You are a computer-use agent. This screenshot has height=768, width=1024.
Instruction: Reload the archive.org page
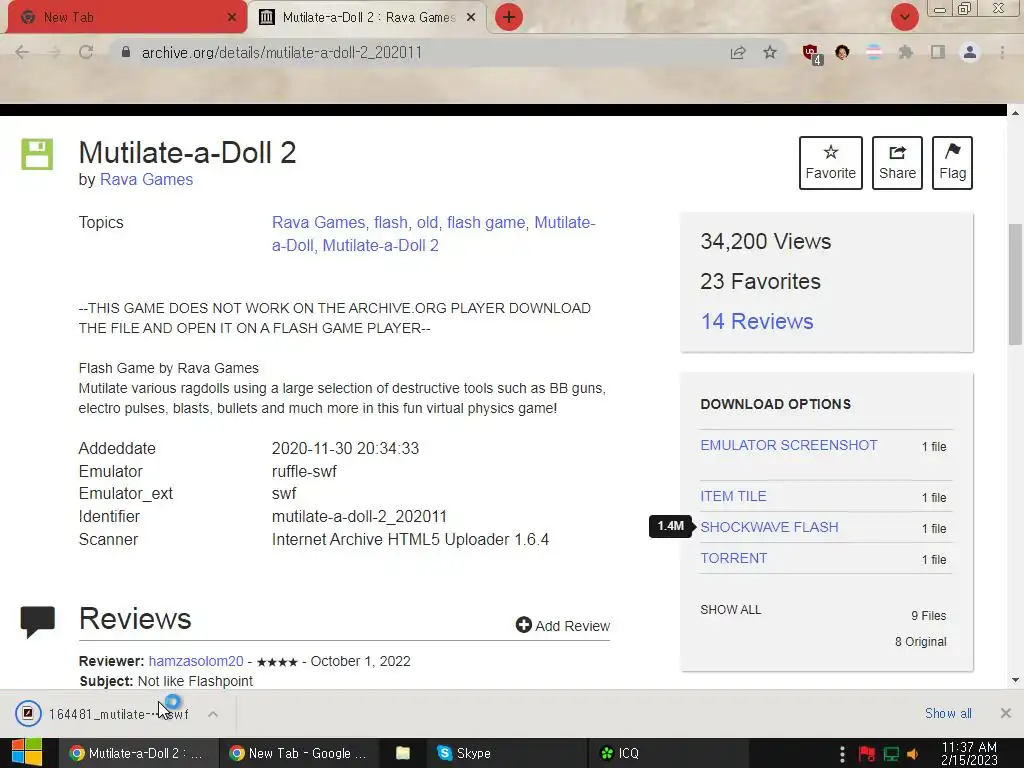coord(86,52)
